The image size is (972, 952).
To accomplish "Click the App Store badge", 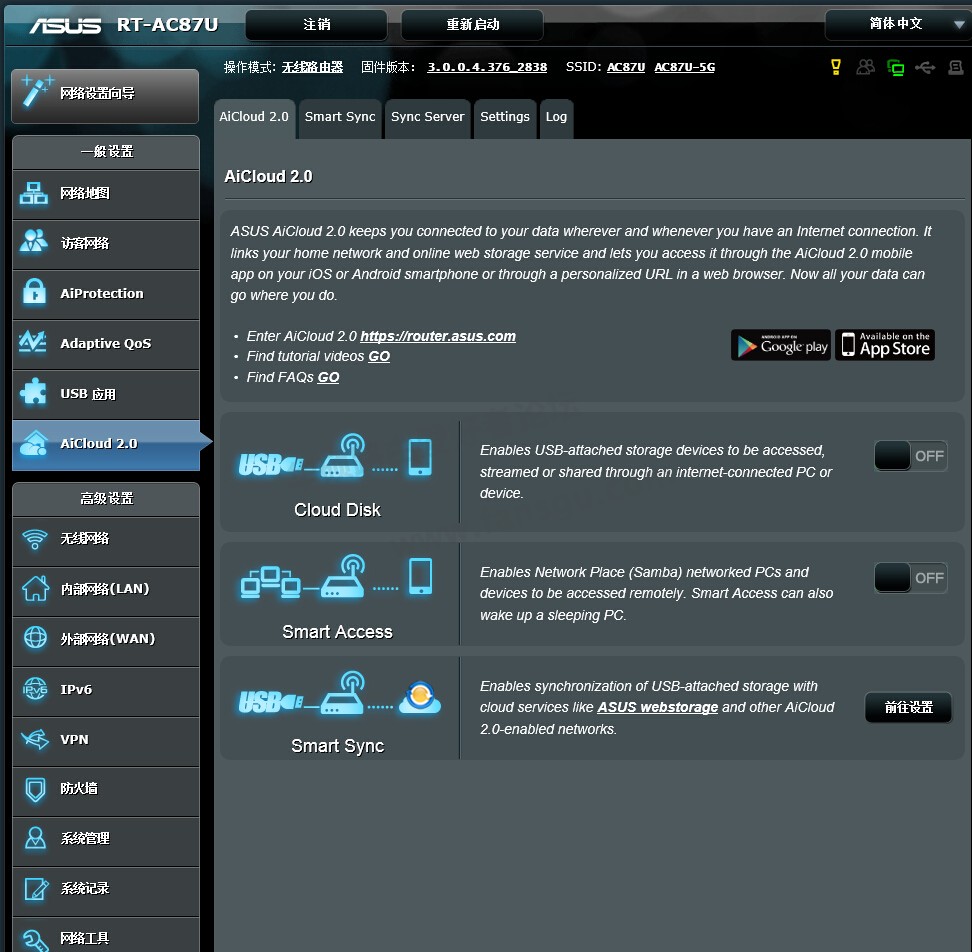I will [x=885, y=345].
